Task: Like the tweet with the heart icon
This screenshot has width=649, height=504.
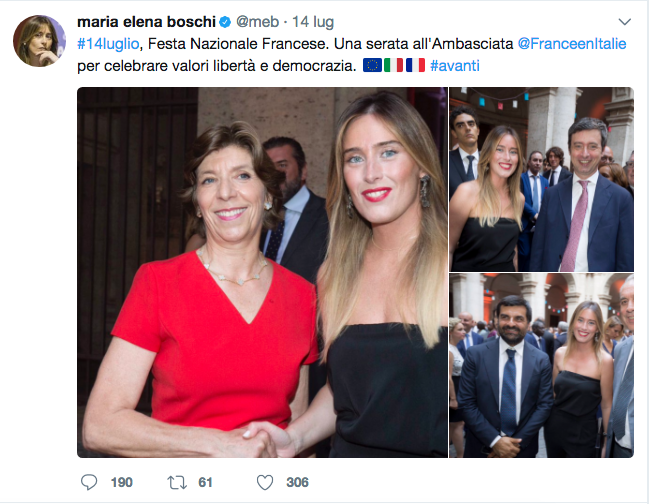Action: (x=264, y=482)
